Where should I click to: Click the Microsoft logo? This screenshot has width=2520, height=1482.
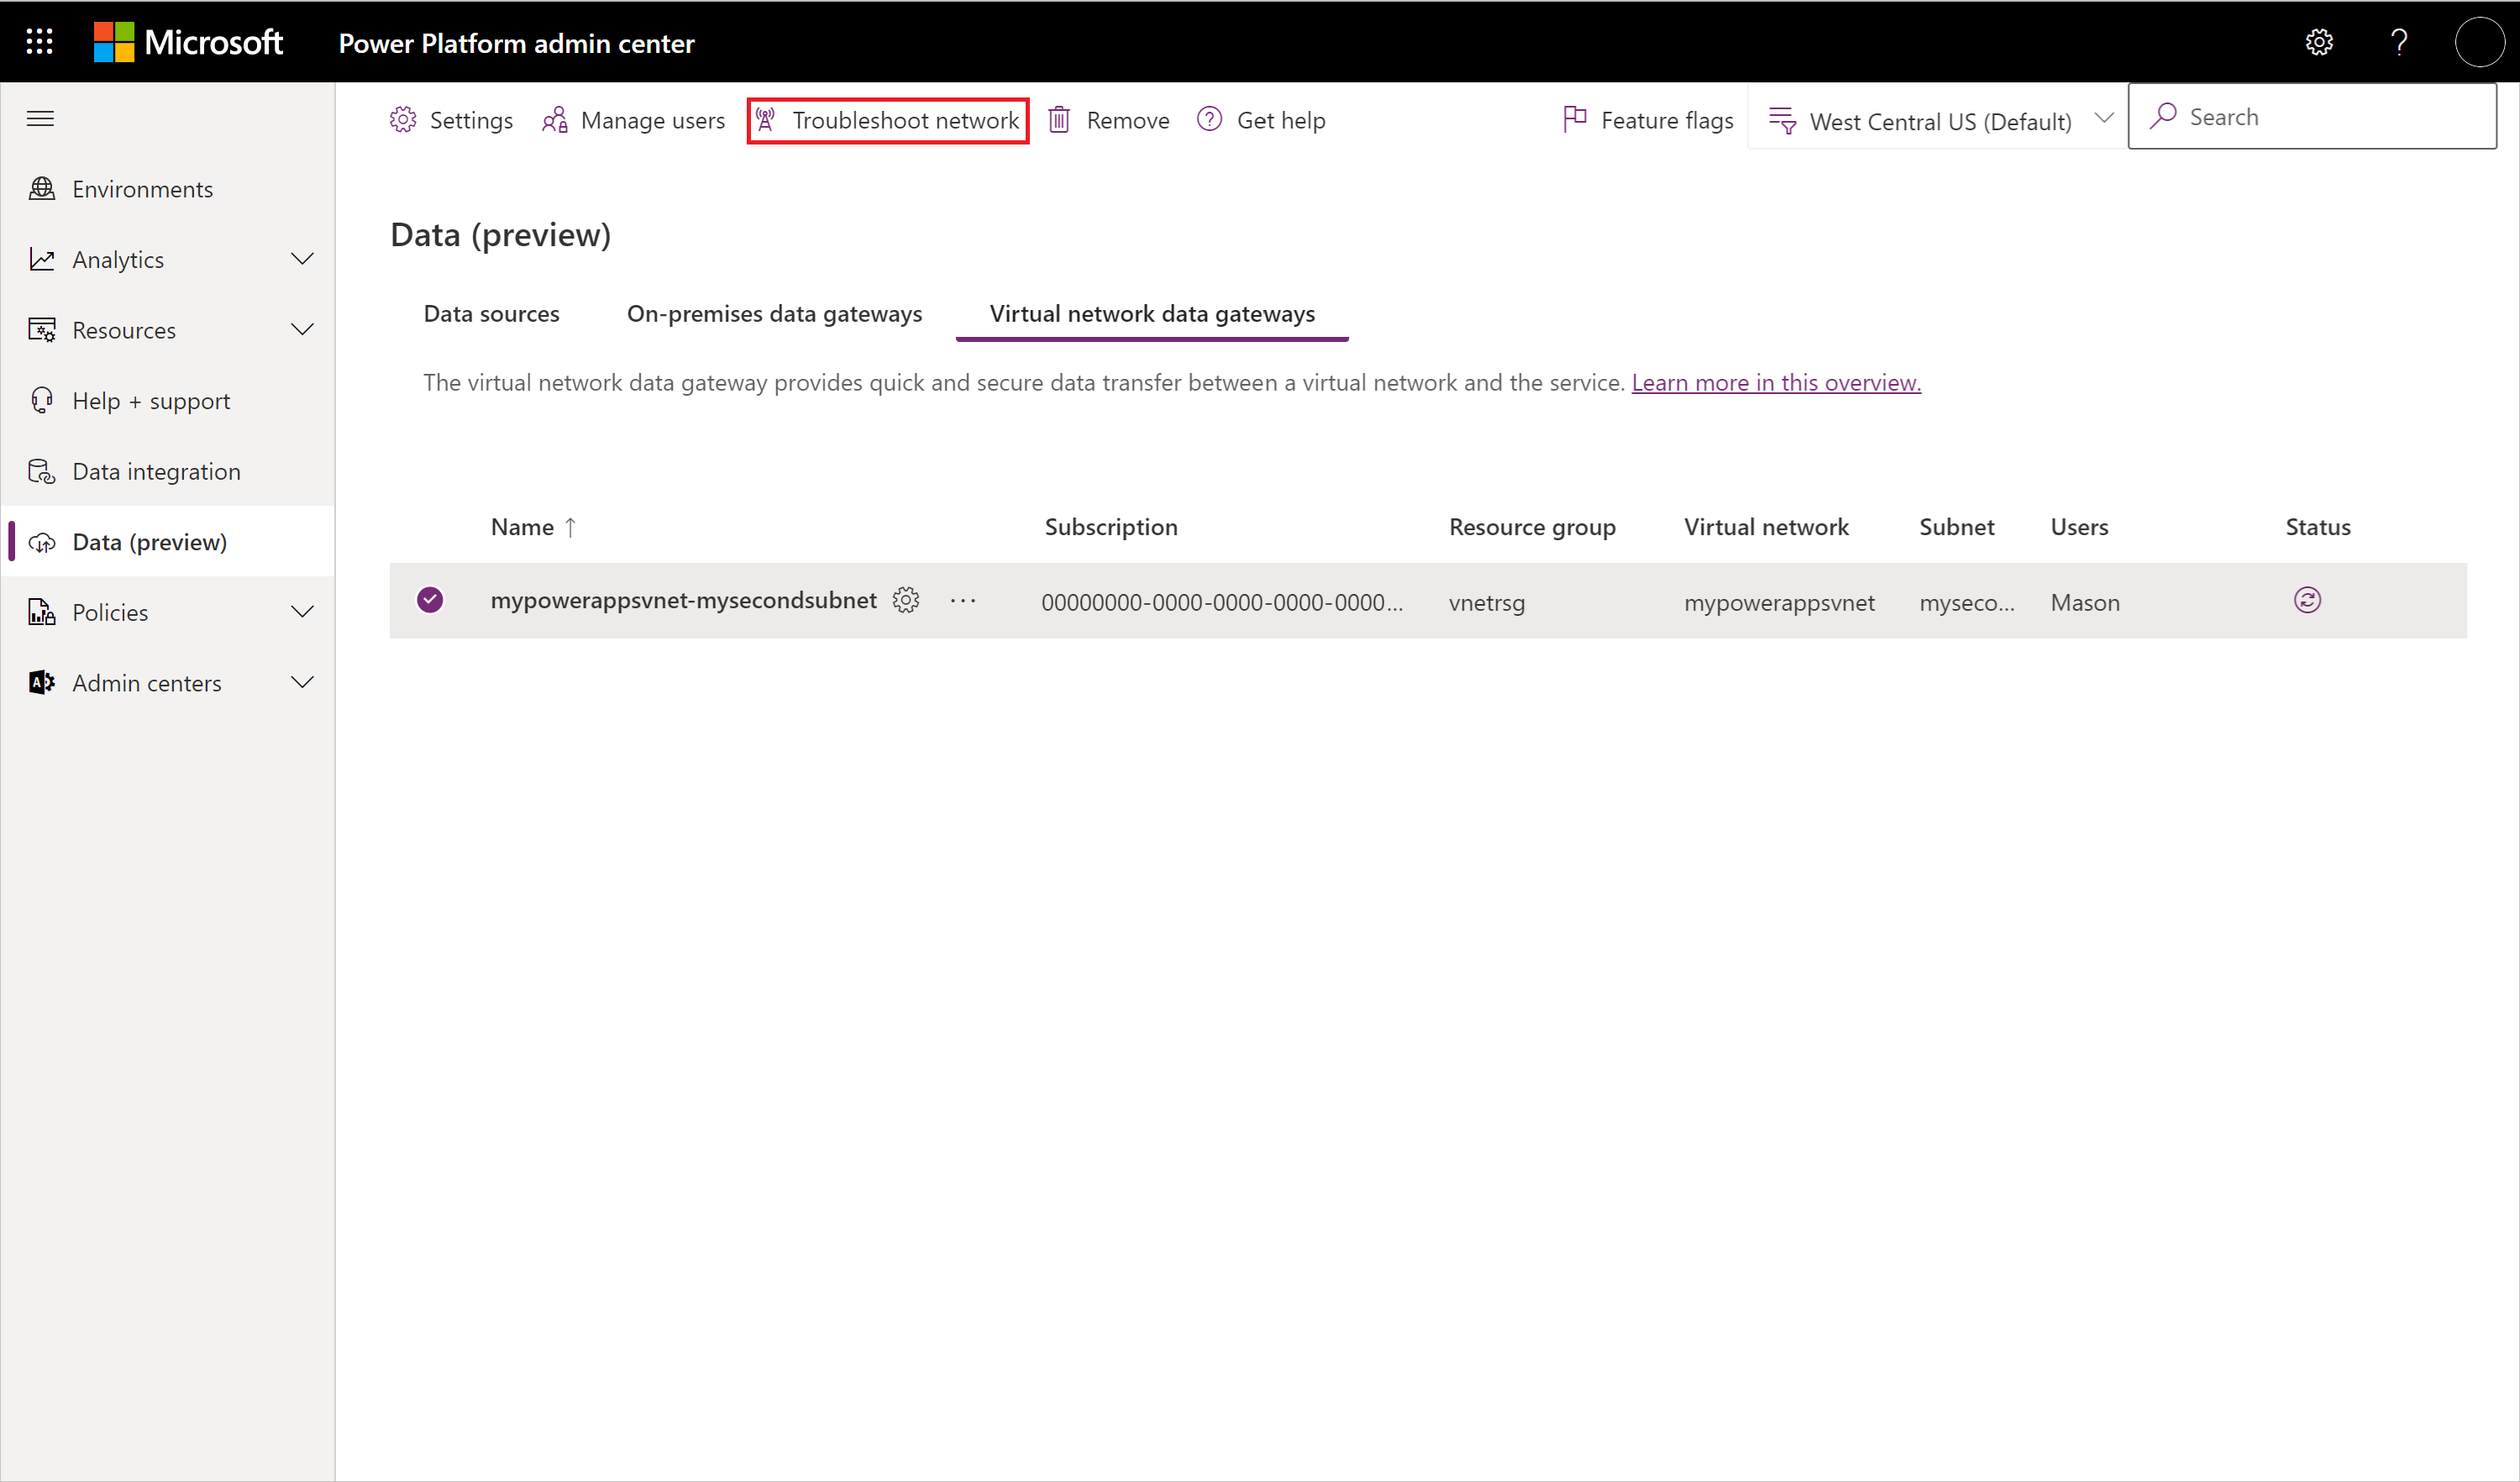pos(188,42)
